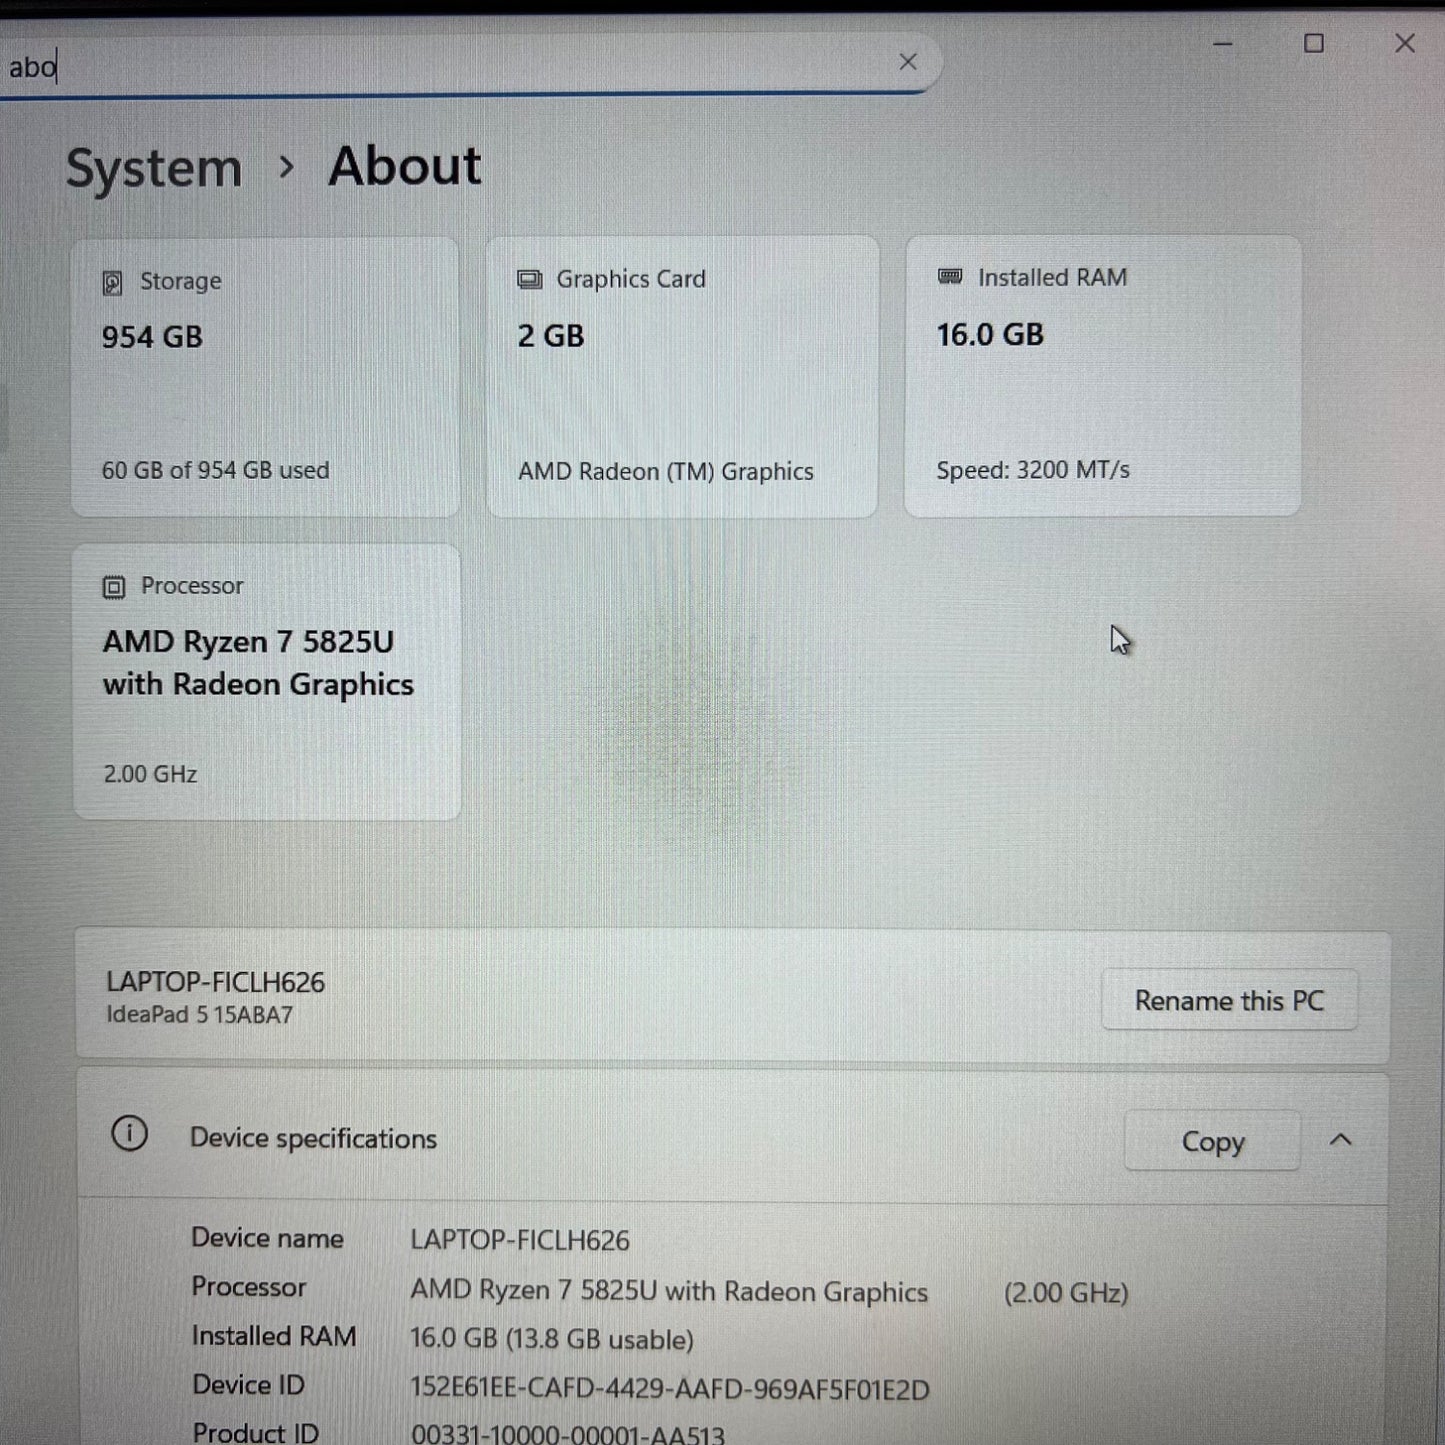The width and height of the screenshot is (1445, 1445).
Task: Click the Device specifications heading text
Action: (x=313, y=1139)
